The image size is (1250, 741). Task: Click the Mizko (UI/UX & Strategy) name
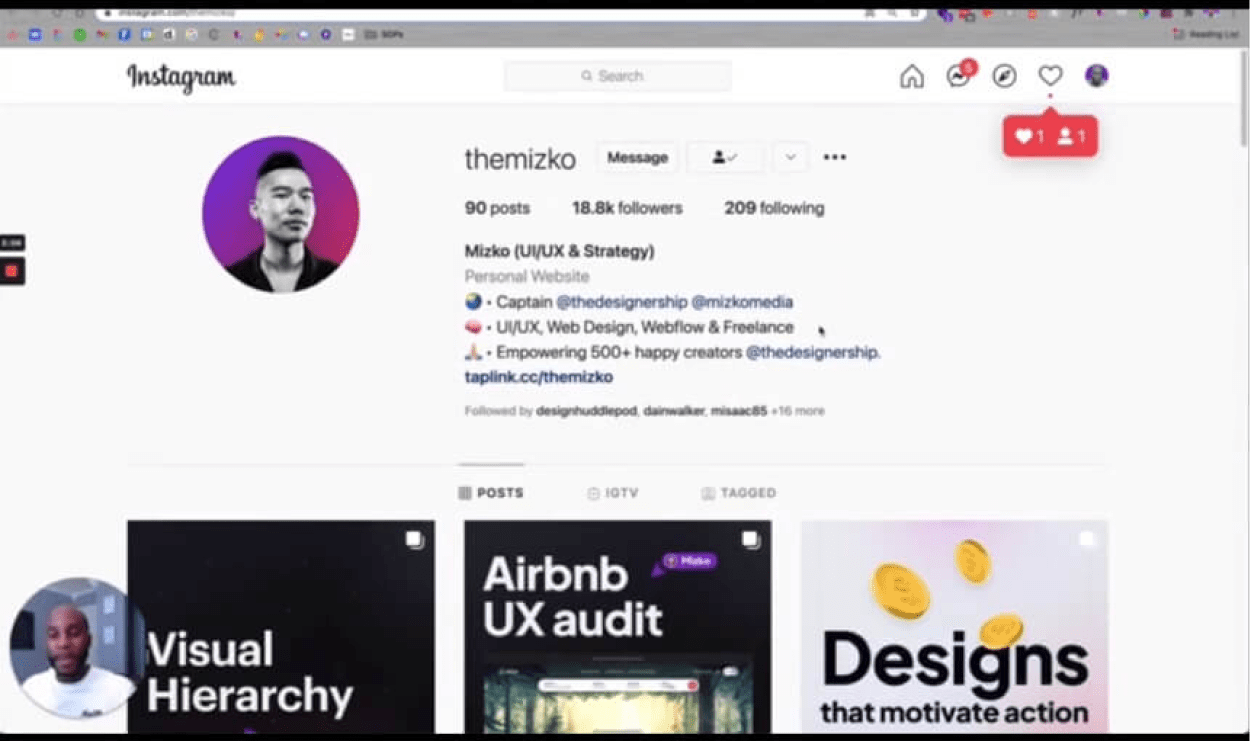click(x=559, y=251)
